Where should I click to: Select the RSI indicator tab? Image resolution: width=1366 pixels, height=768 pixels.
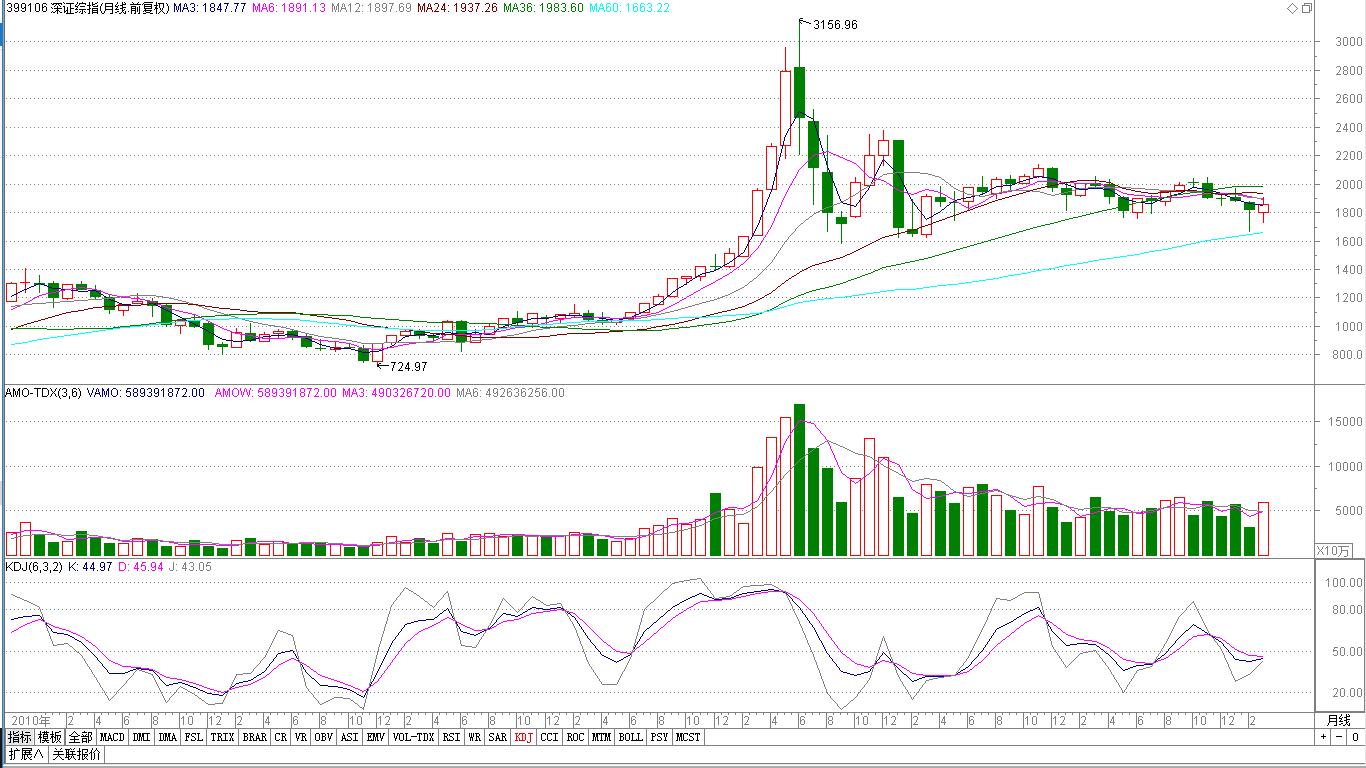tap(451, 737)
